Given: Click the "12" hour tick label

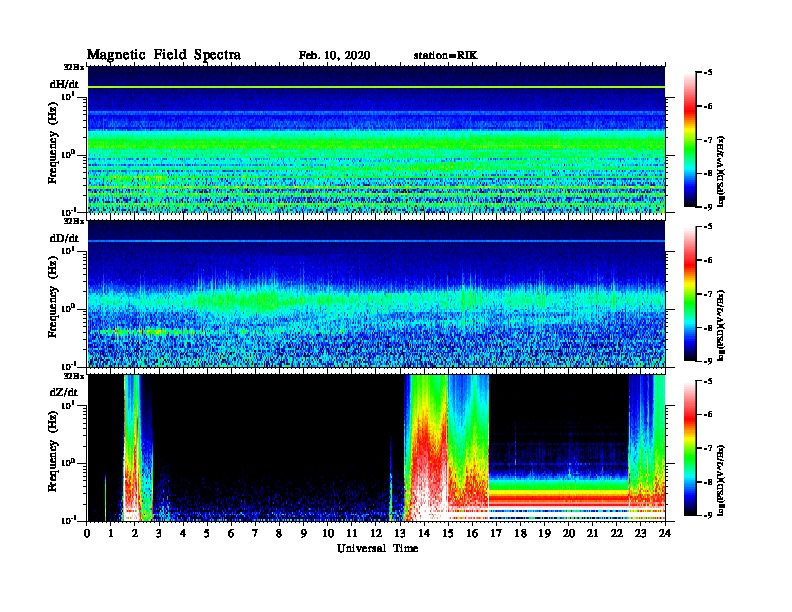Looking at the screenshot, I should coord(376,533).
